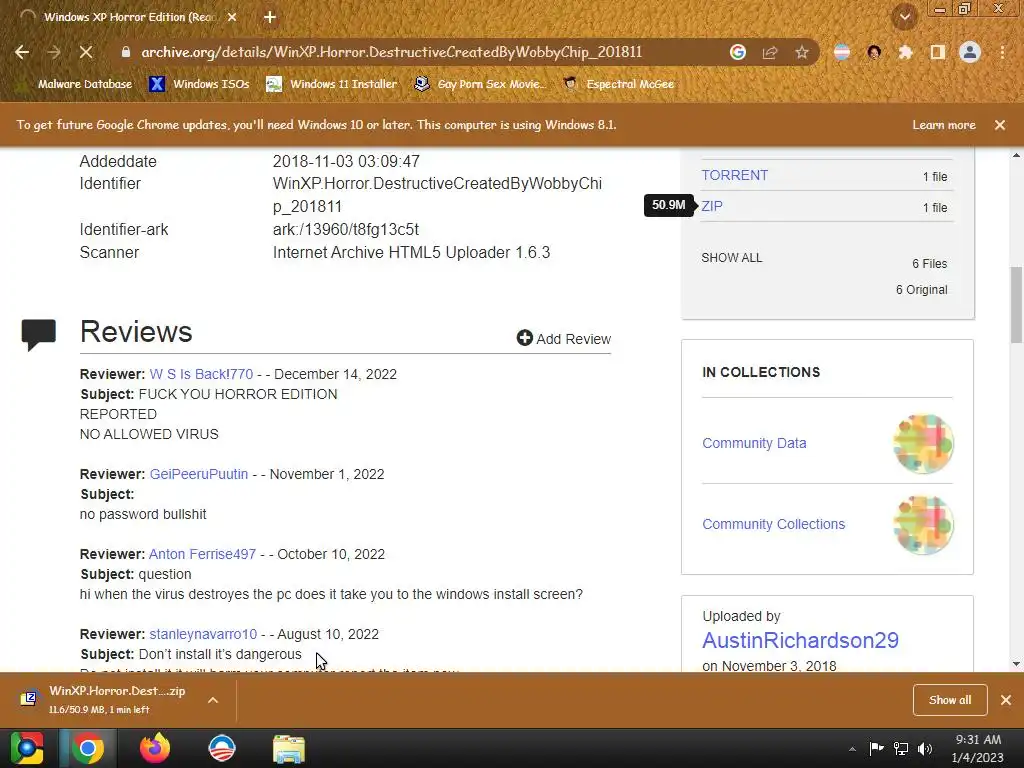Click the scrollbar down arrow

coord(1016,664)
